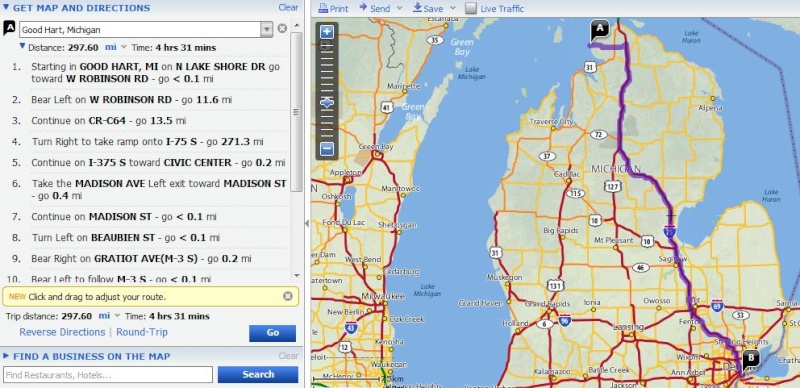Select the A start marker on the map
Screen dimensions: 800x388
599,30
